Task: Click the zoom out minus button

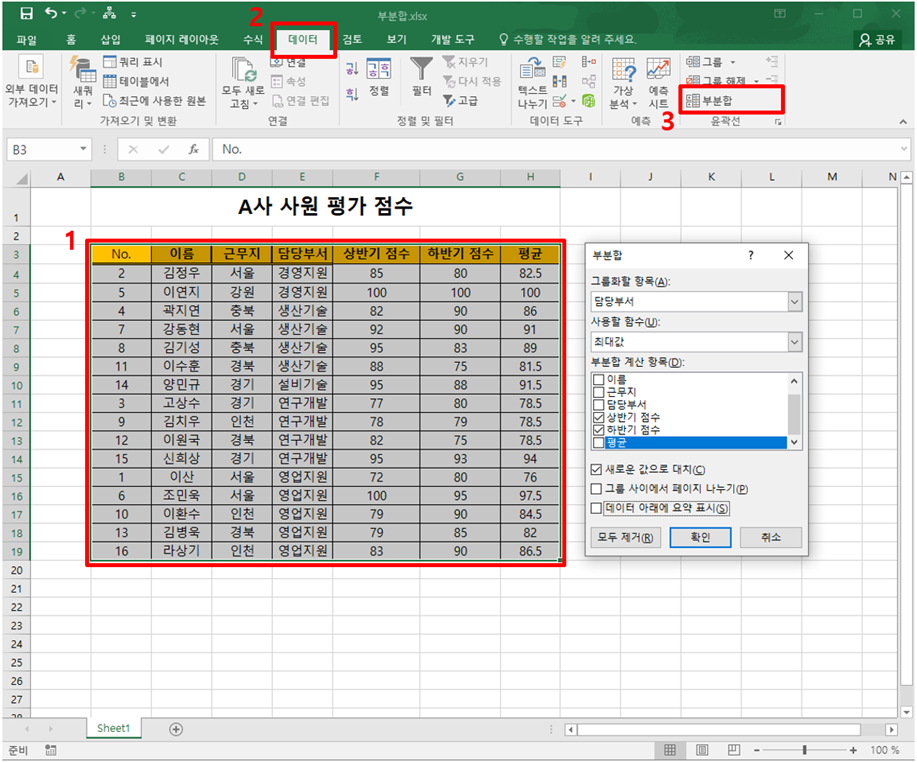Action: tap(757, 750)
